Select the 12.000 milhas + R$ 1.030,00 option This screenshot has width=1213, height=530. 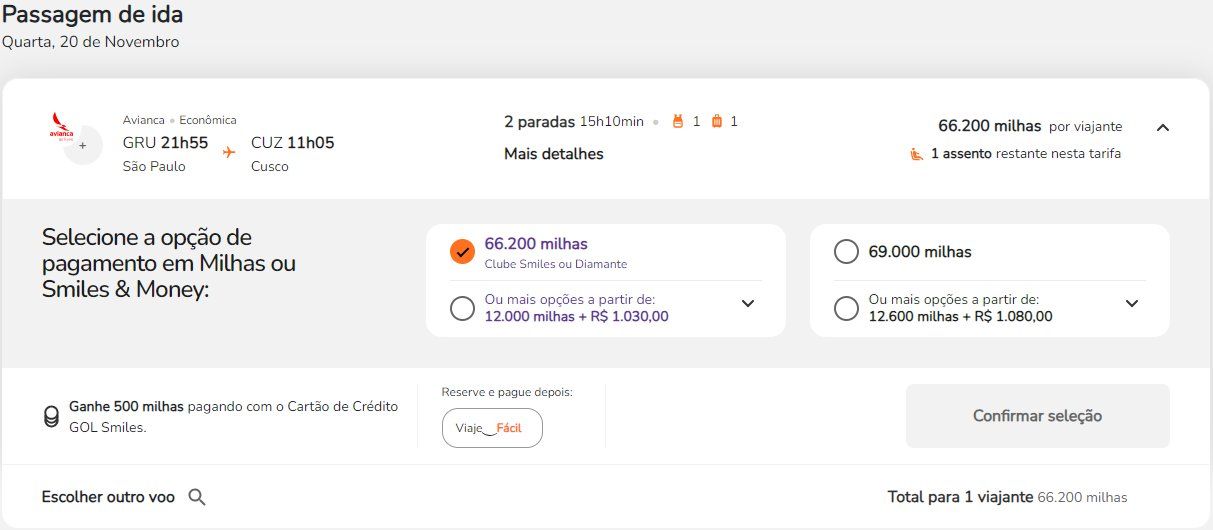click(x=462, y=308)
